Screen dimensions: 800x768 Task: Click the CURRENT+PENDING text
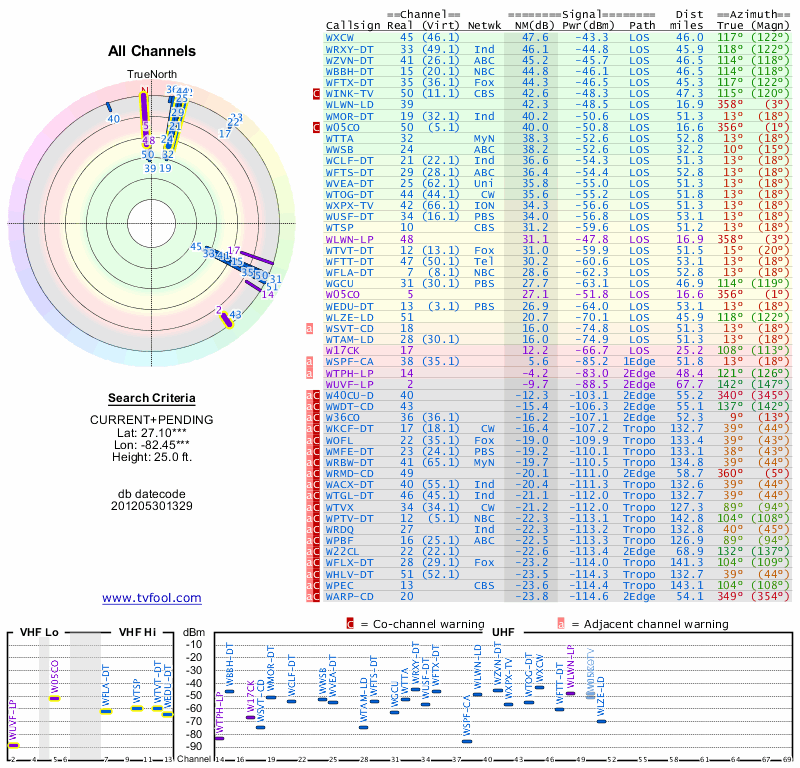(152, 420)
